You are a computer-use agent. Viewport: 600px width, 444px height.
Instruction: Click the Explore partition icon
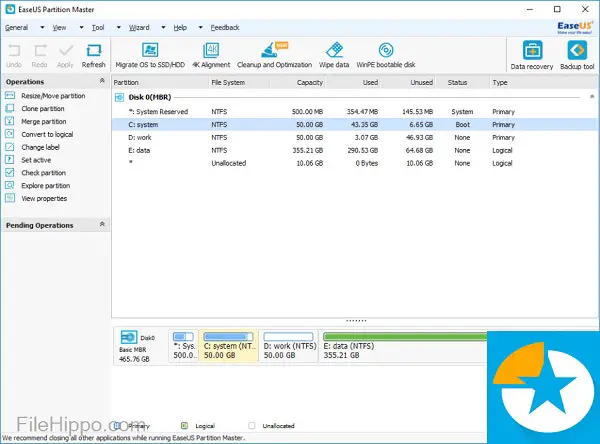click(10, 185)
